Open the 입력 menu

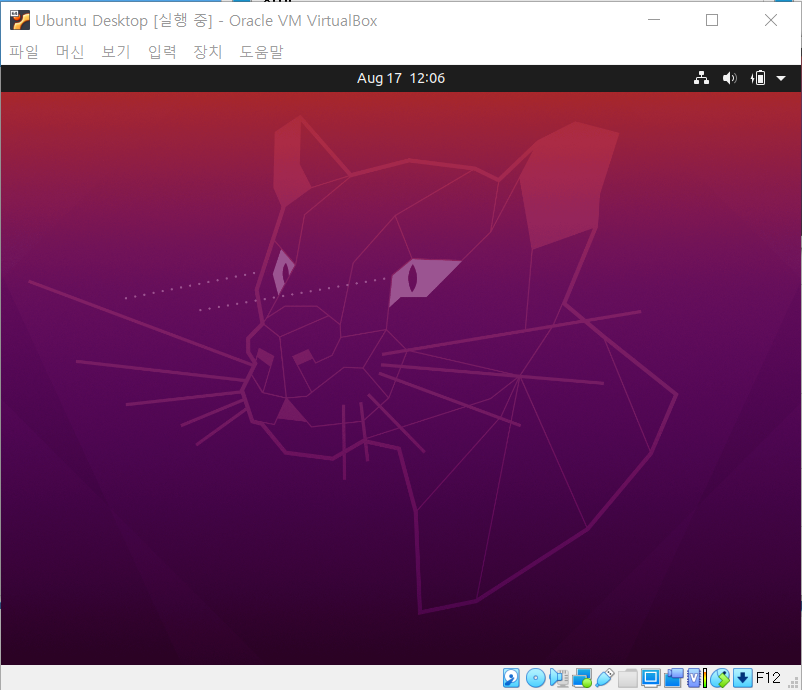(x=162, y=52)
